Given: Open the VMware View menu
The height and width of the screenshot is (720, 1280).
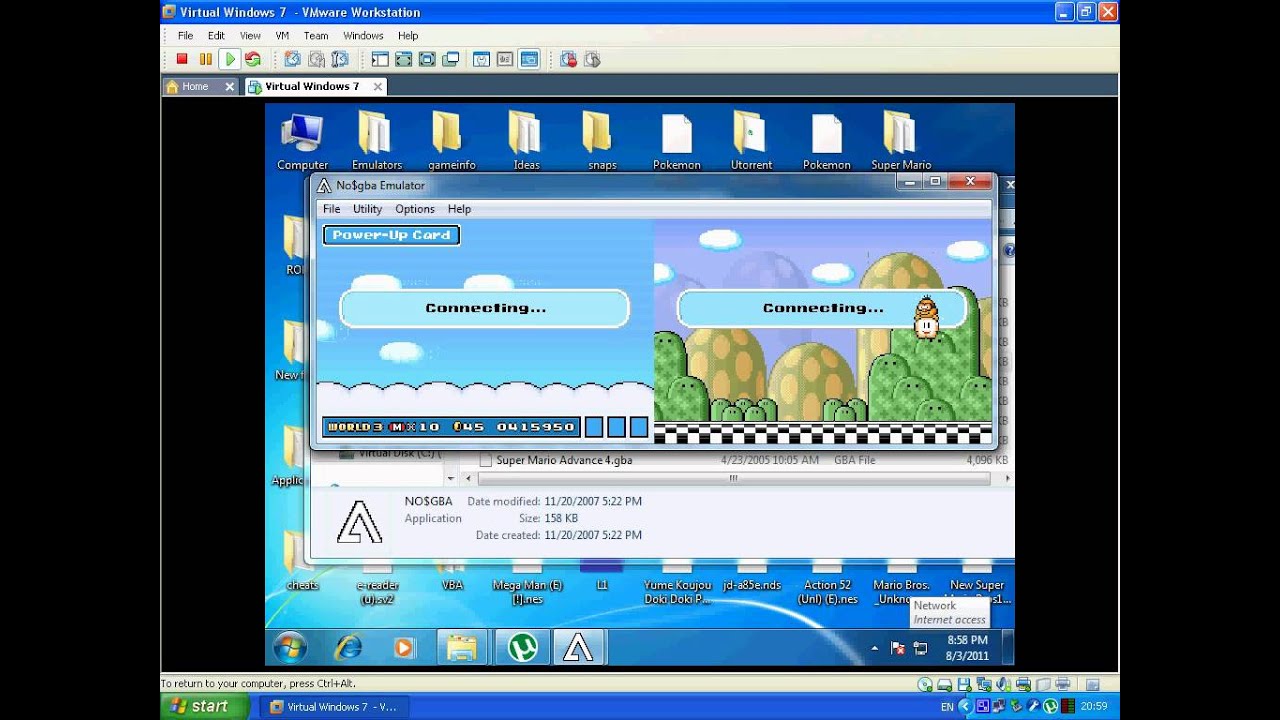Looking at the screenshot, I should (x=250, y=35).
